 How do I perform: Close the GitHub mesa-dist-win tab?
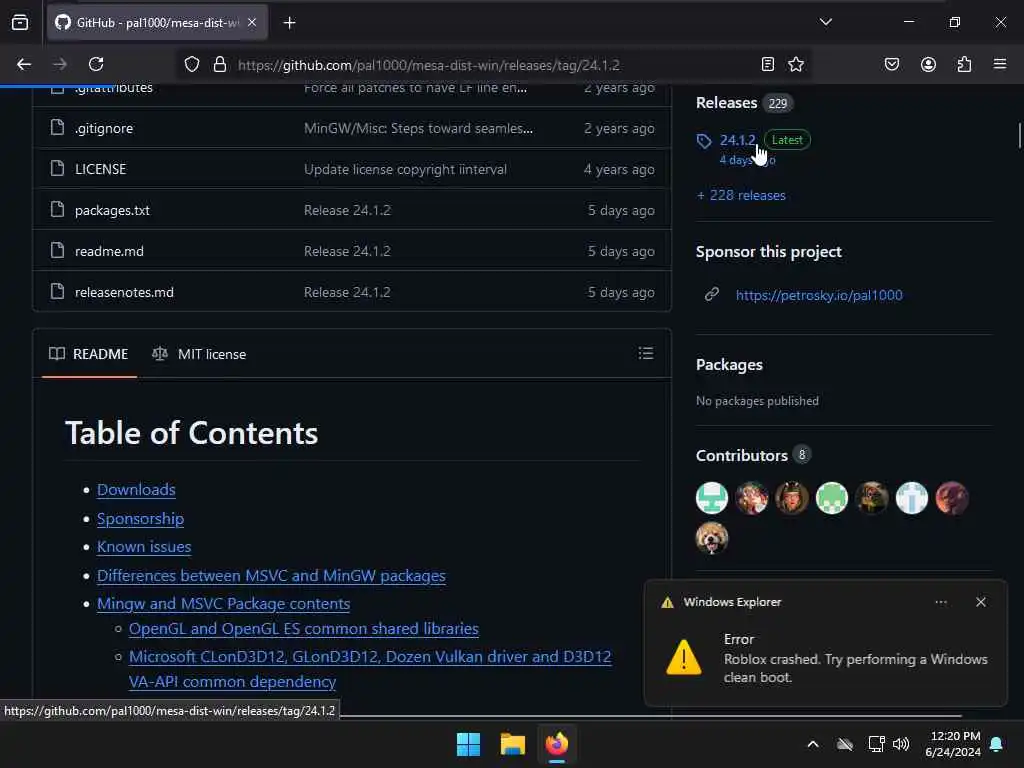252,23
